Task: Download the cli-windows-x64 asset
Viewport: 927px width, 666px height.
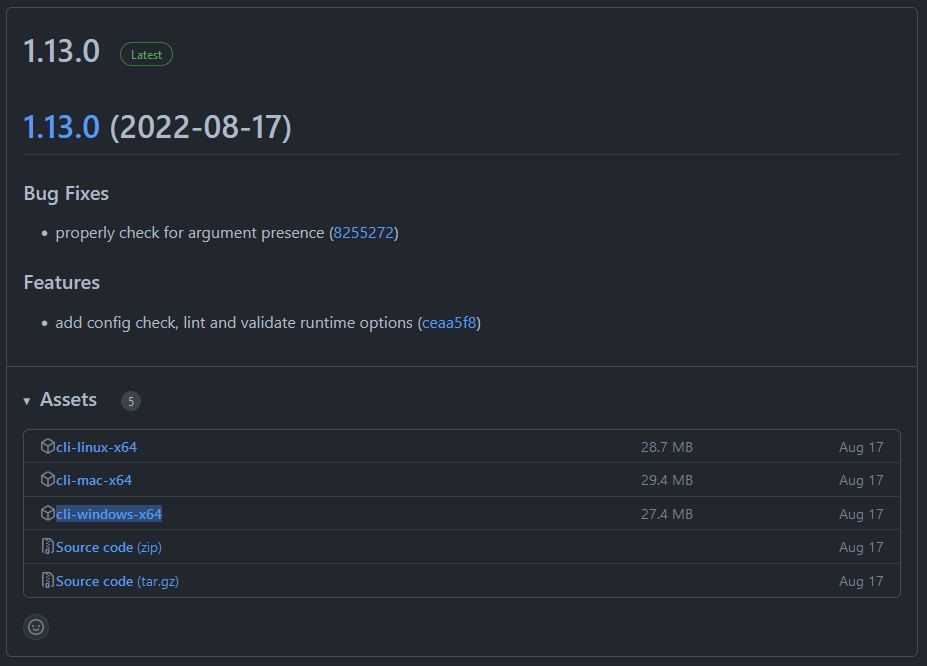Action: (106, 513)
